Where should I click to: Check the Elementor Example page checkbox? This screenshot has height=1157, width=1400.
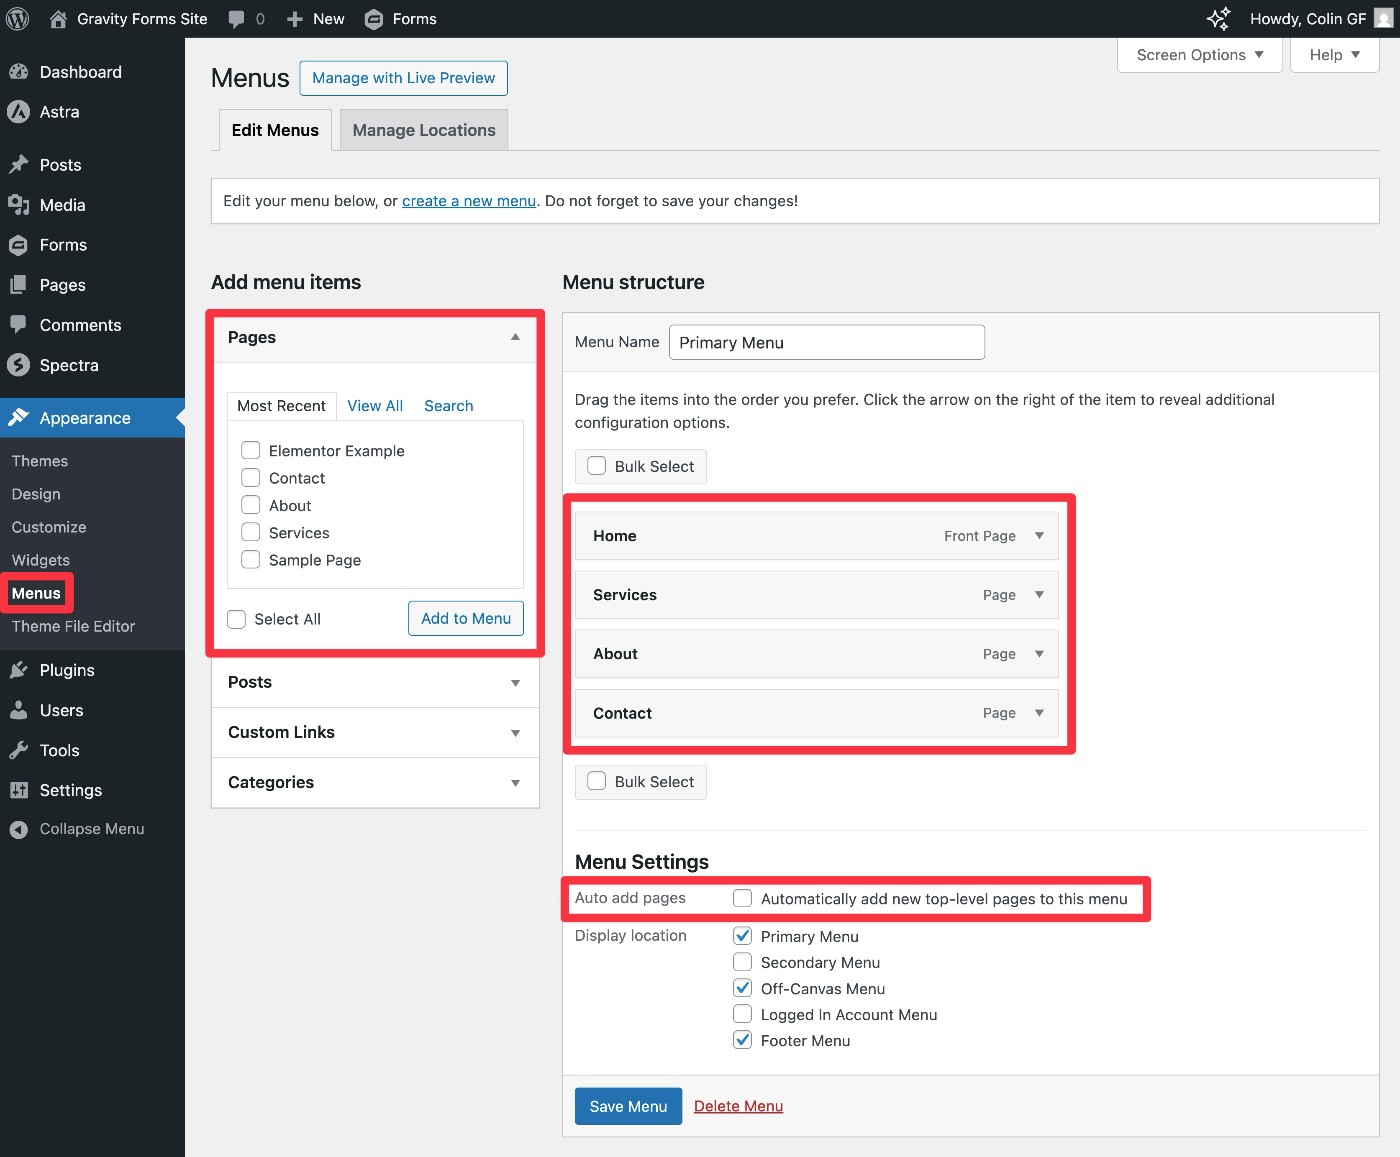[x=251, y=451]
